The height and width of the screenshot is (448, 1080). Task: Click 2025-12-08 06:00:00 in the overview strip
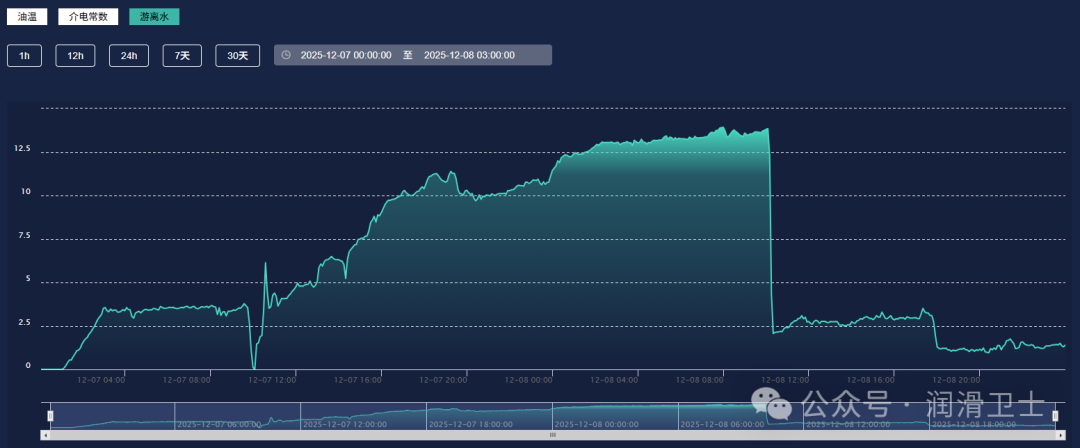tap(722, 425)
